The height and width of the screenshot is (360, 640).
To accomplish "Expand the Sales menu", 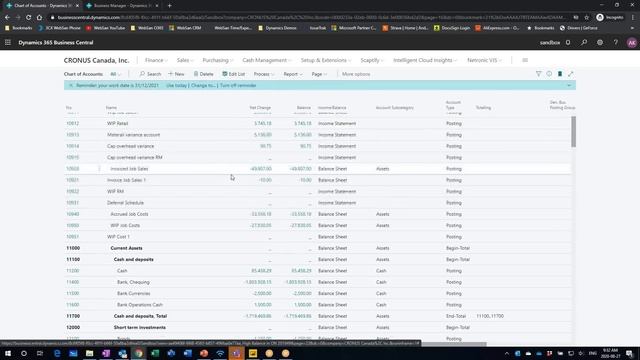I will tap(185, 60).
